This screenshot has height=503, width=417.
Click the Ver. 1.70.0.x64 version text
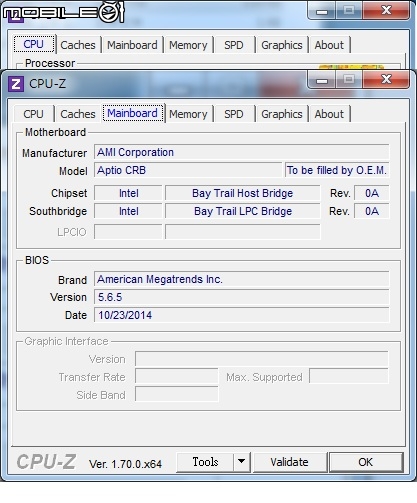coord(125,464)
